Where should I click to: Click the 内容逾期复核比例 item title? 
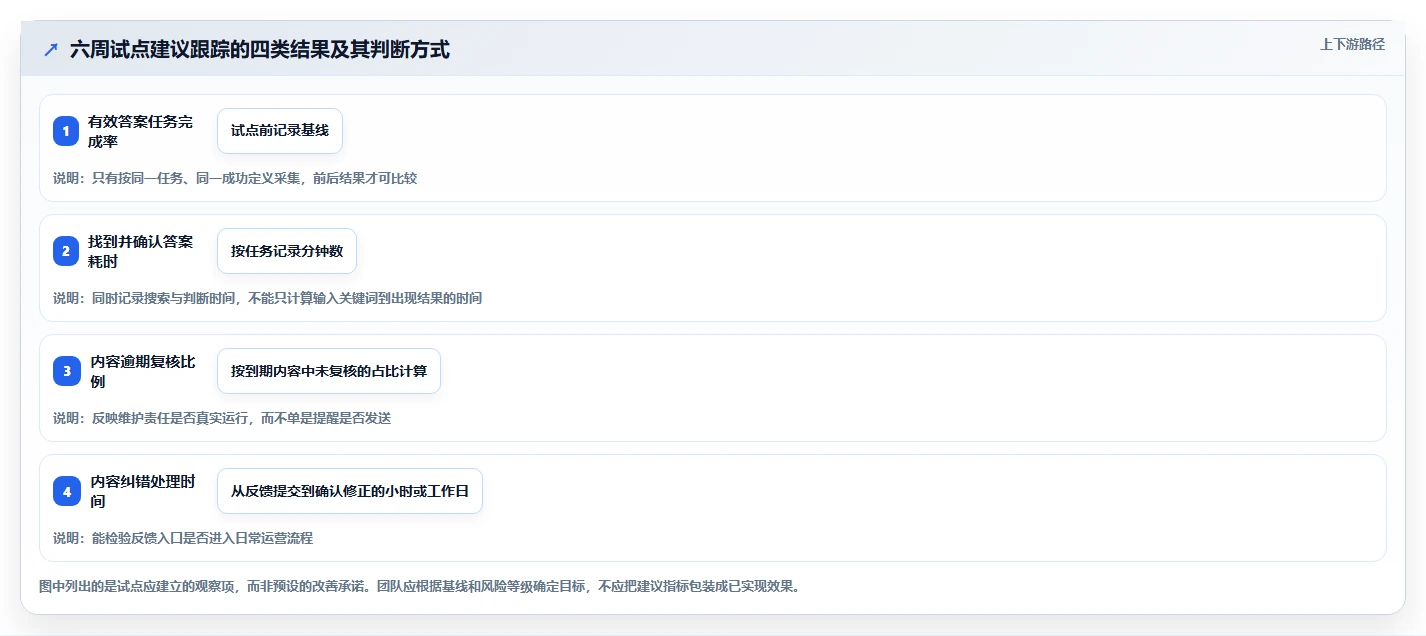pyautogui.click(x=143, y=371)
